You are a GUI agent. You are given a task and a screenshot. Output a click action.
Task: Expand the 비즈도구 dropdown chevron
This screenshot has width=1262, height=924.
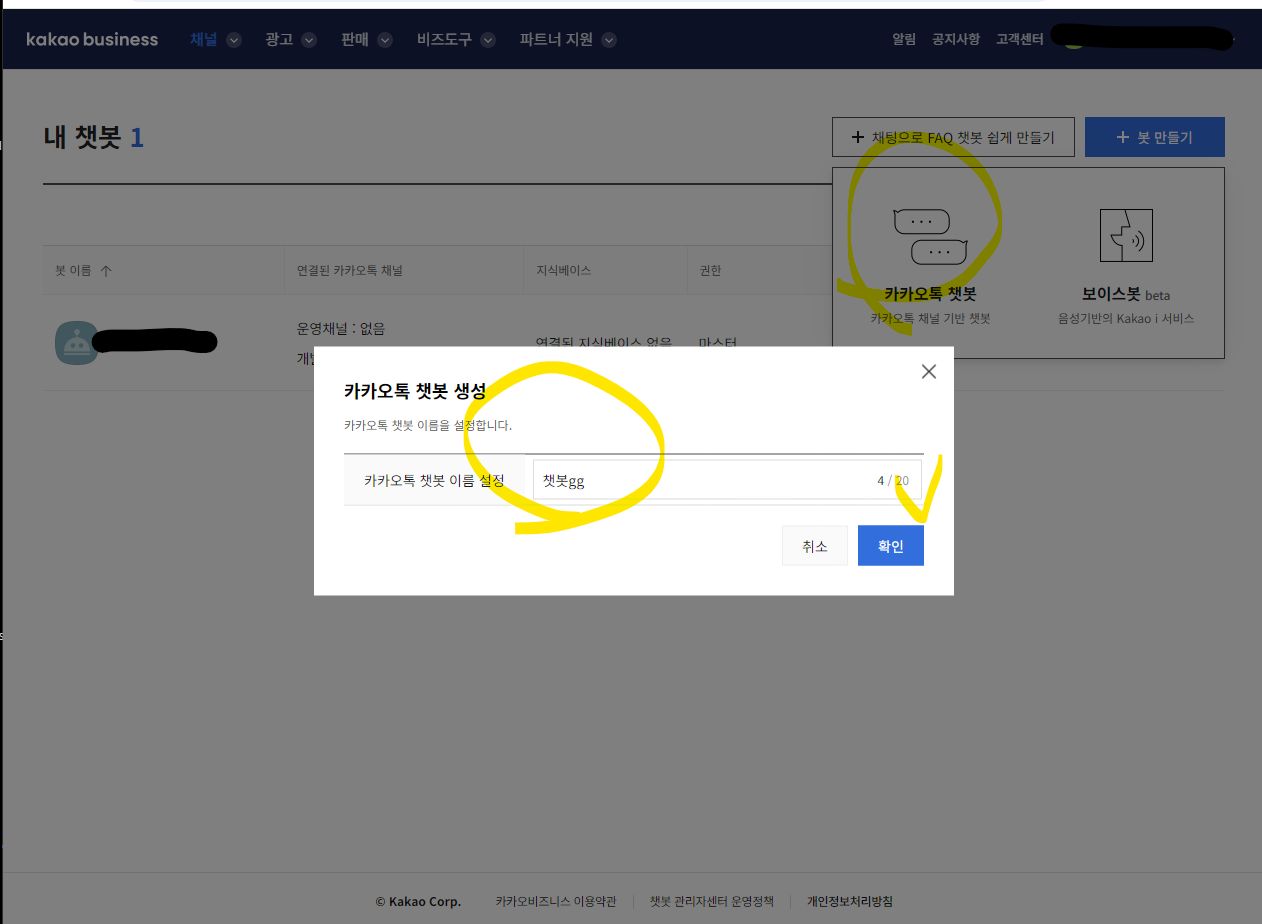(x=488, y=40)
